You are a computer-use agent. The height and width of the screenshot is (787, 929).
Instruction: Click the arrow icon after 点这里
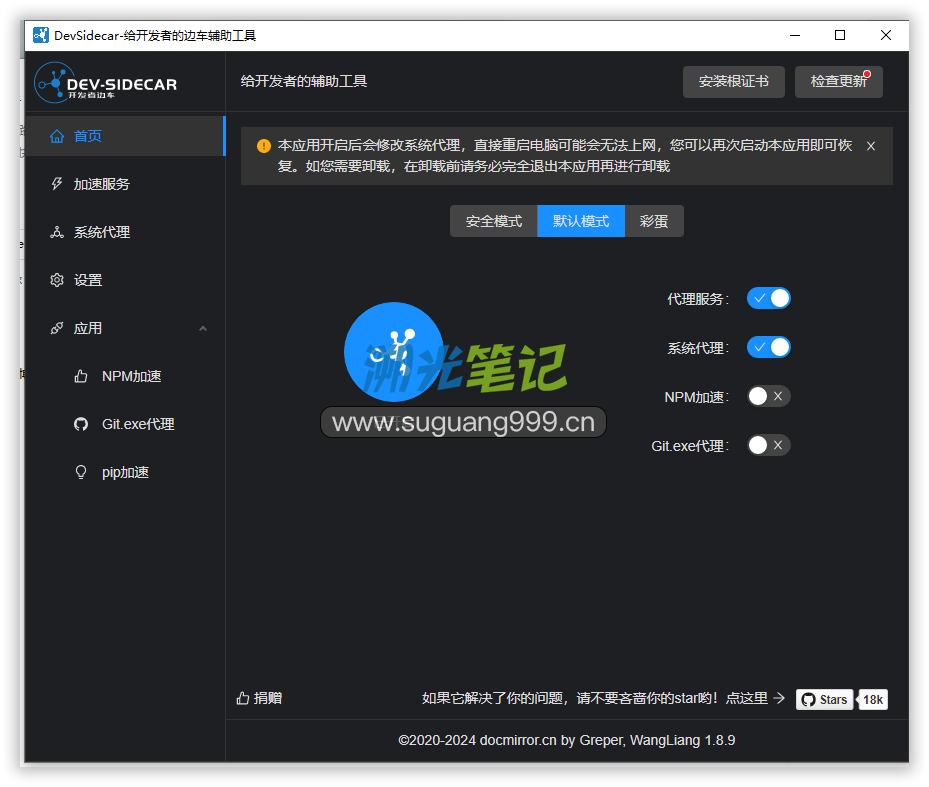pos(779,698)
